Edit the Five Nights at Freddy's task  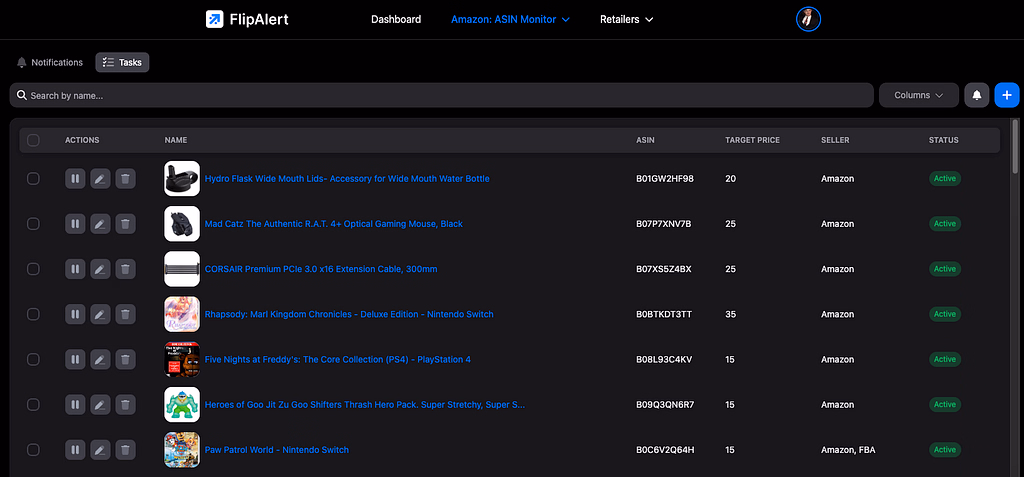click(100, 359)
